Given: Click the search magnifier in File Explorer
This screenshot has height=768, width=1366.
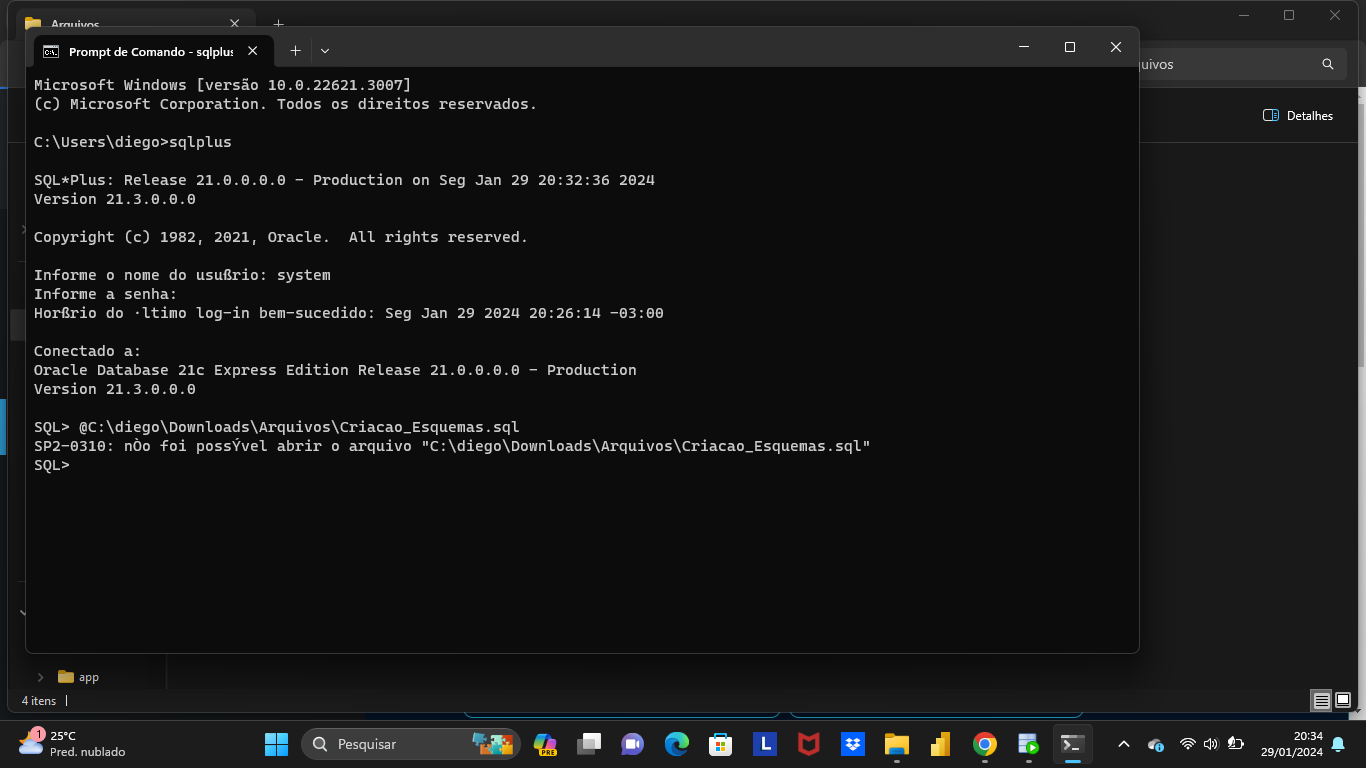Looking at the screenshot, I should click(x=1328, y=64).
